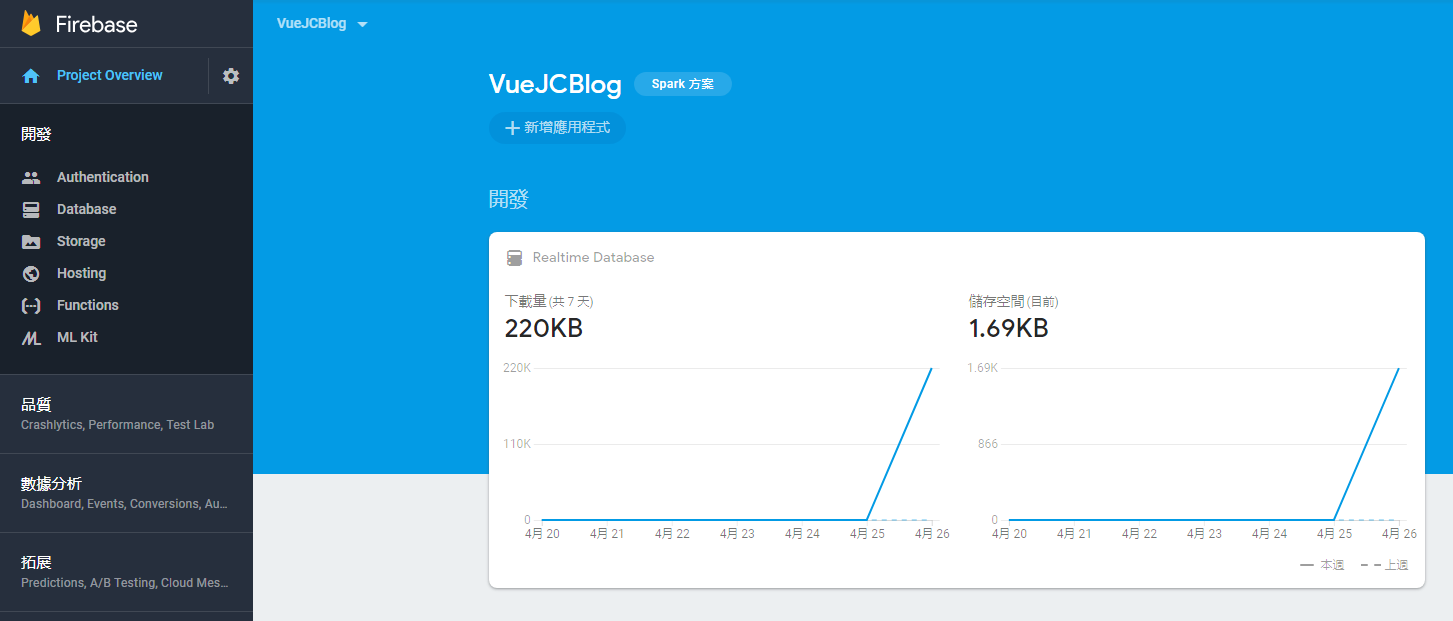Click the ML Kit icon
The image size is (1453, 621).
tap(31, 338)
